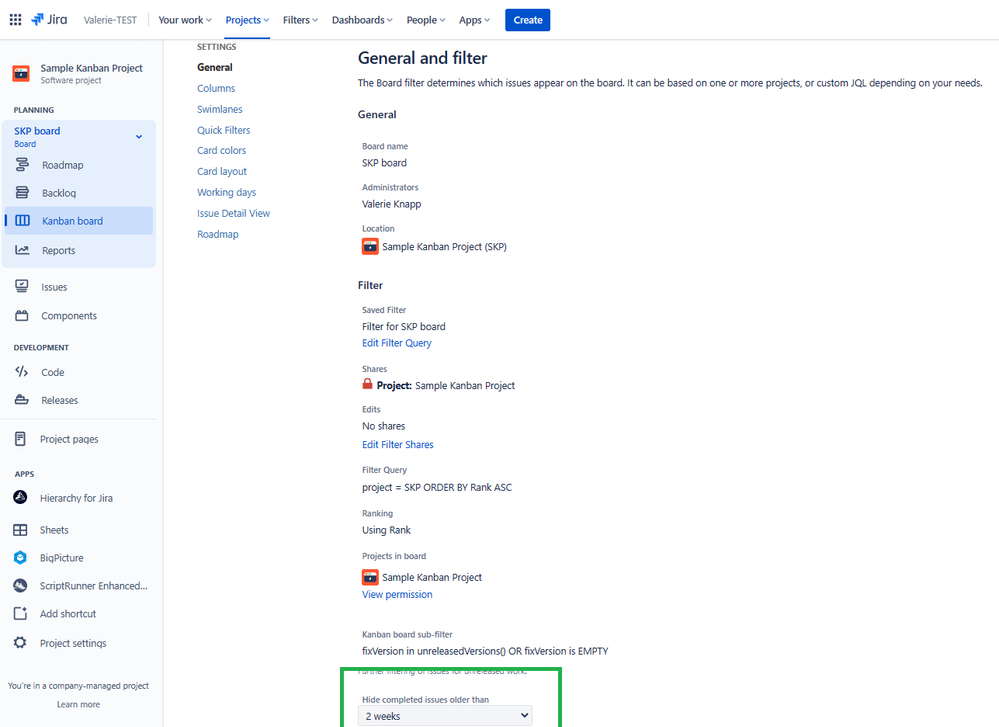Open Quick Filters settings
The width and height of the screenshot is (999, 727).
pyautogui.click(x=224, y=130)
